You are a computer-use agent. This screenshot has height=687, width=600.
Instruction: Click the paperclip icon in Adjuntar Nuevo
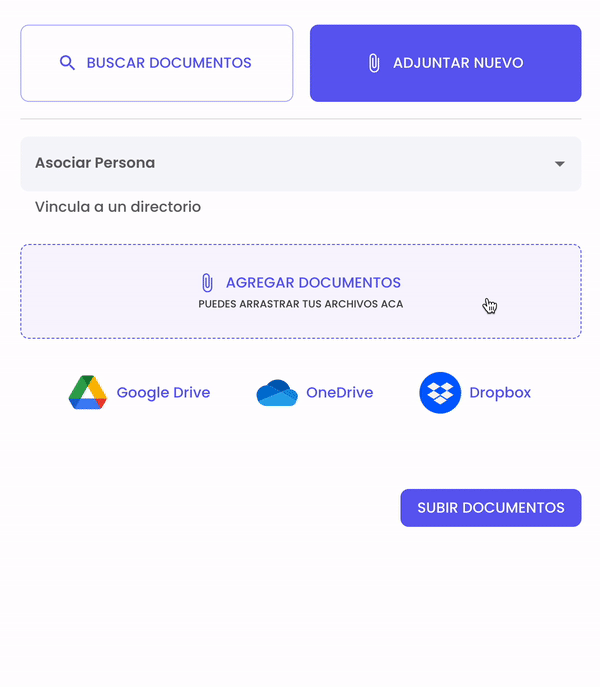[374, 63]
